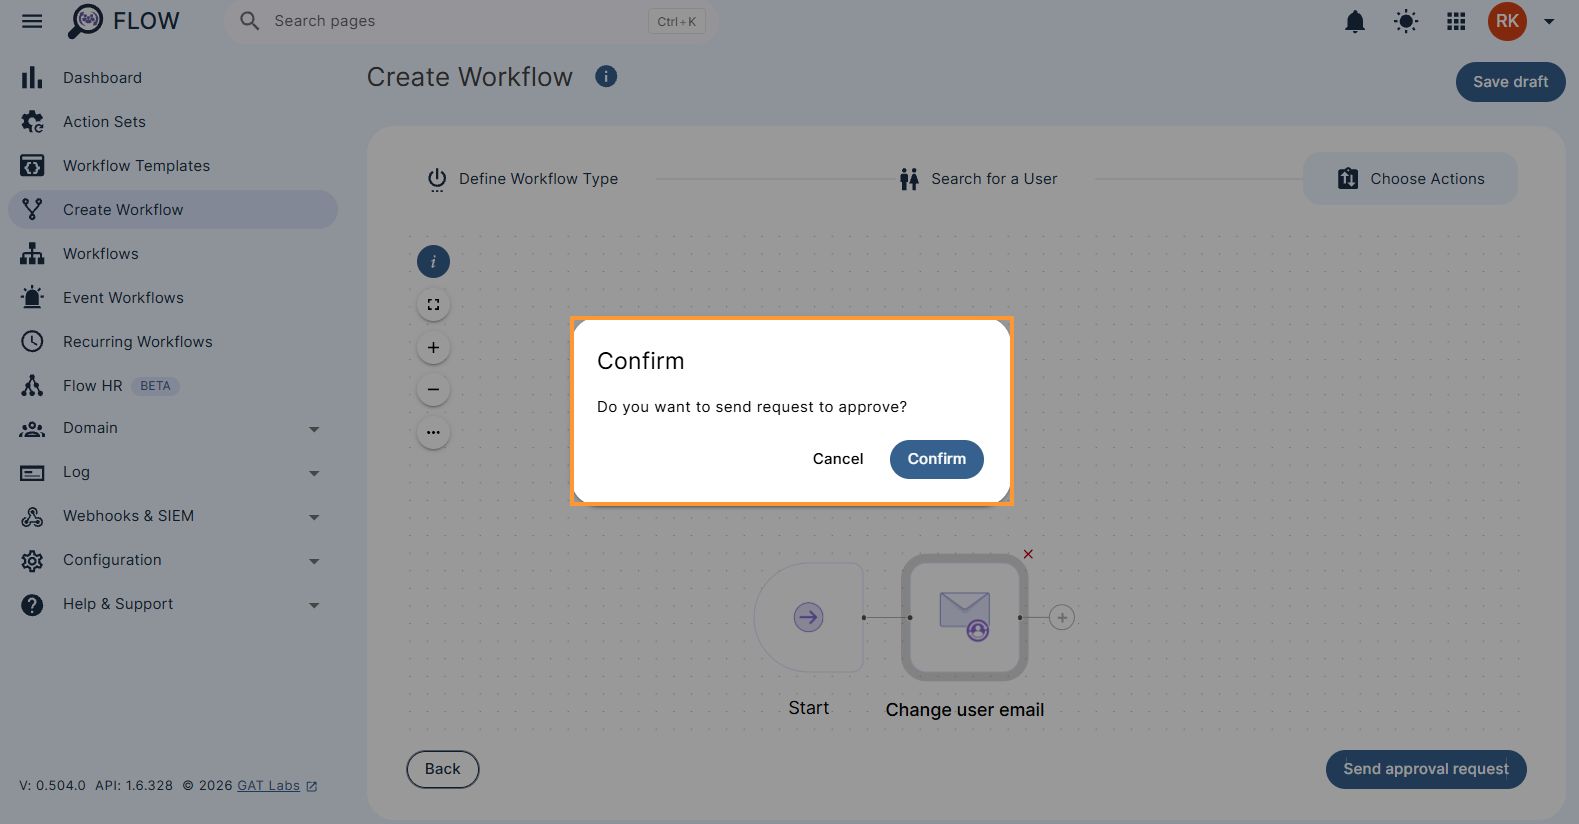
Task: Click the canvas info button
Action: (433, 262)
